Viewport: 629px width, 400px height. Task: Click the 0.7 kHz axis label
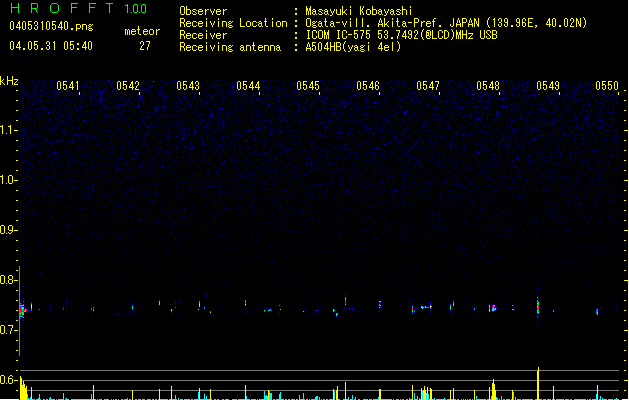tap(8, 330)
